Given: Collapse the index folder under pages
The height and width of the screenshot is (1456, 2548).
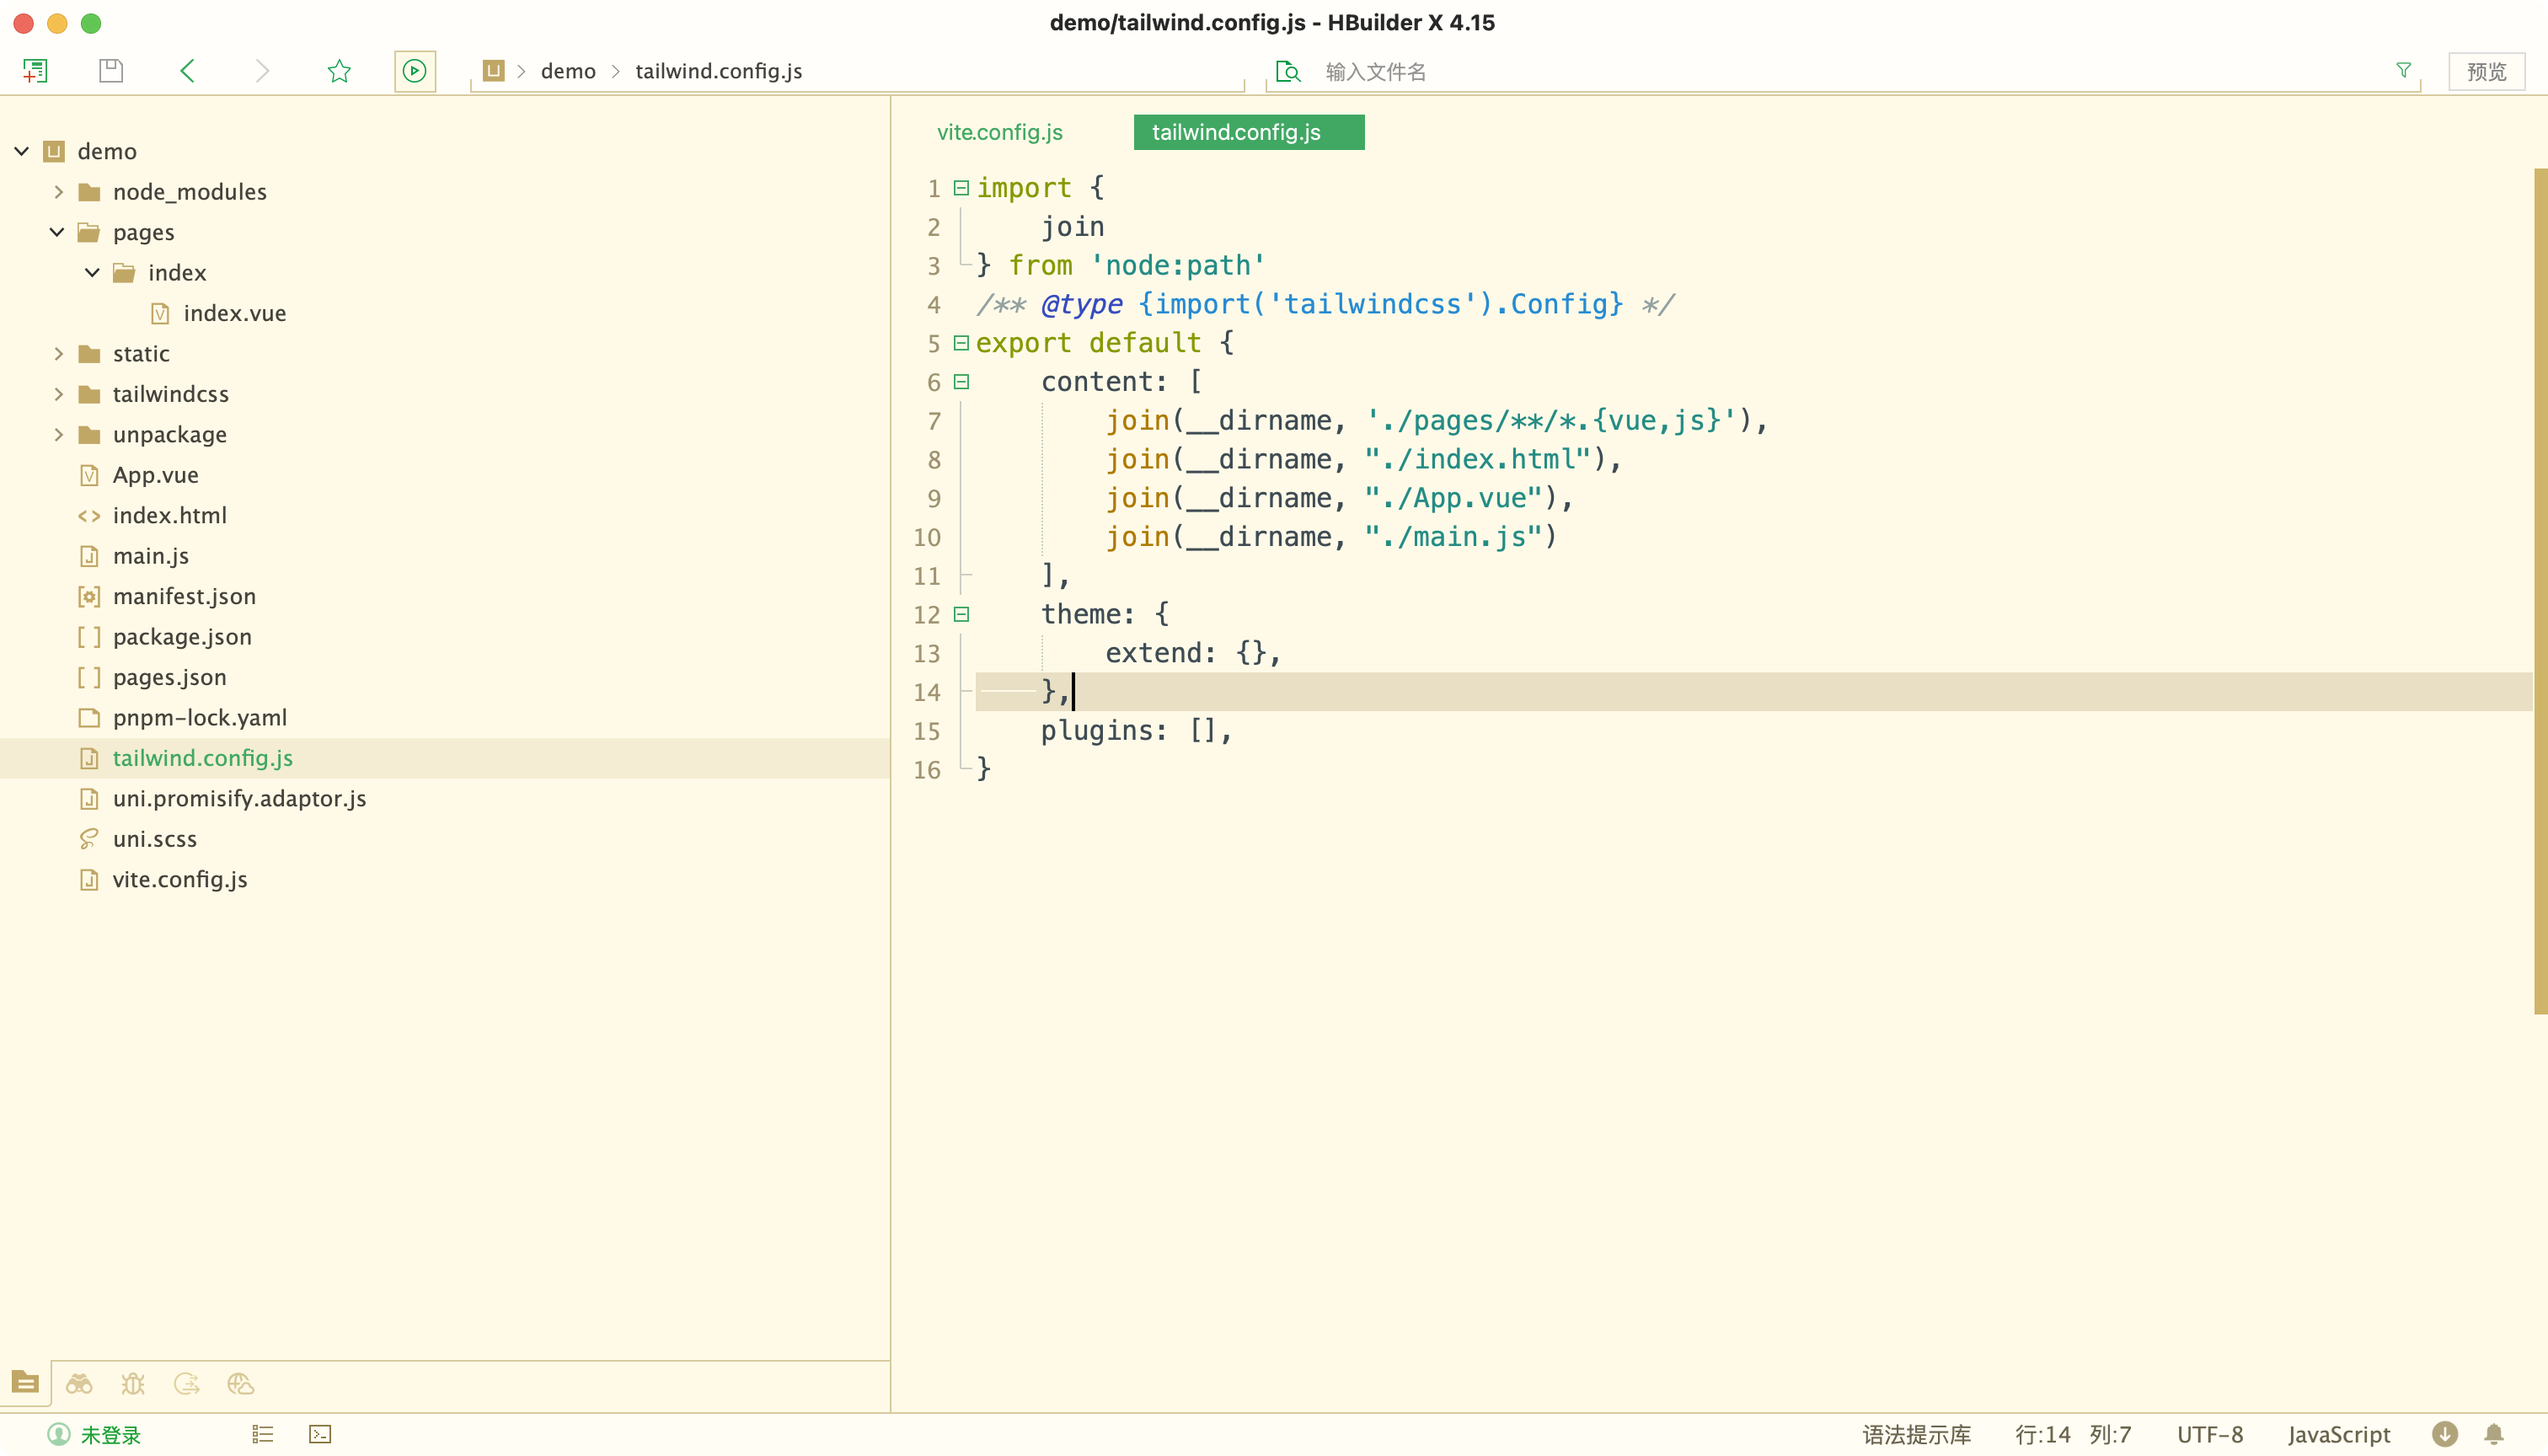Looking at the screenshot, I should tap(92, 272).
